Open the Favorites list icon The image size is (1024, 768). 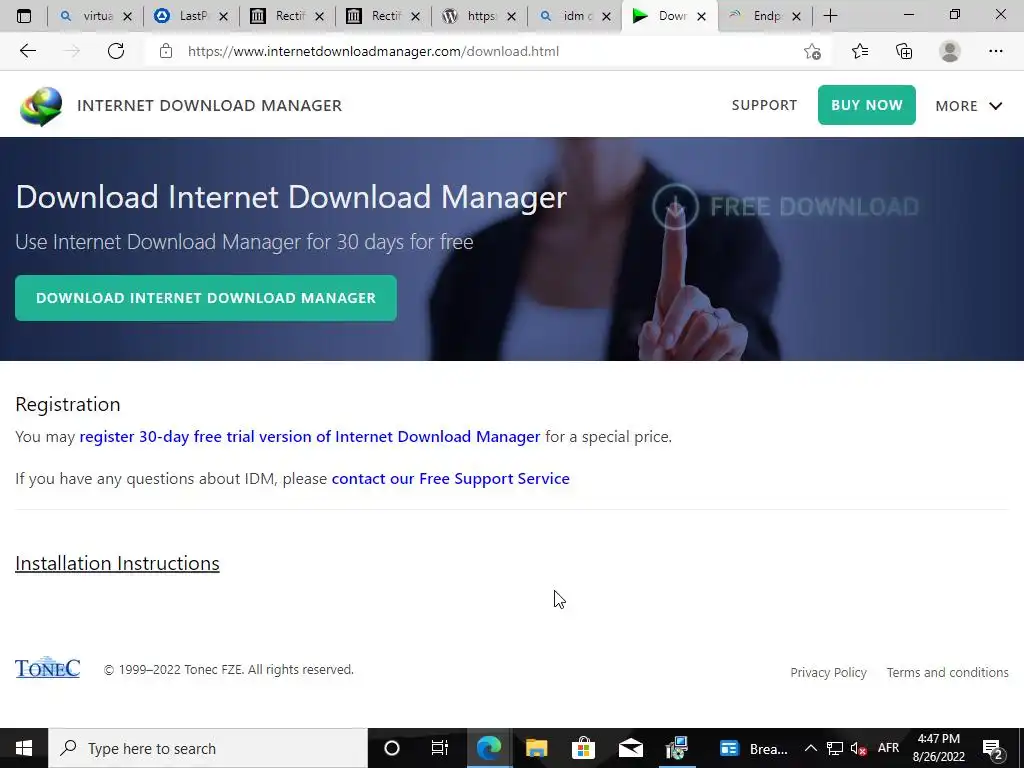(x=860, y=51)
